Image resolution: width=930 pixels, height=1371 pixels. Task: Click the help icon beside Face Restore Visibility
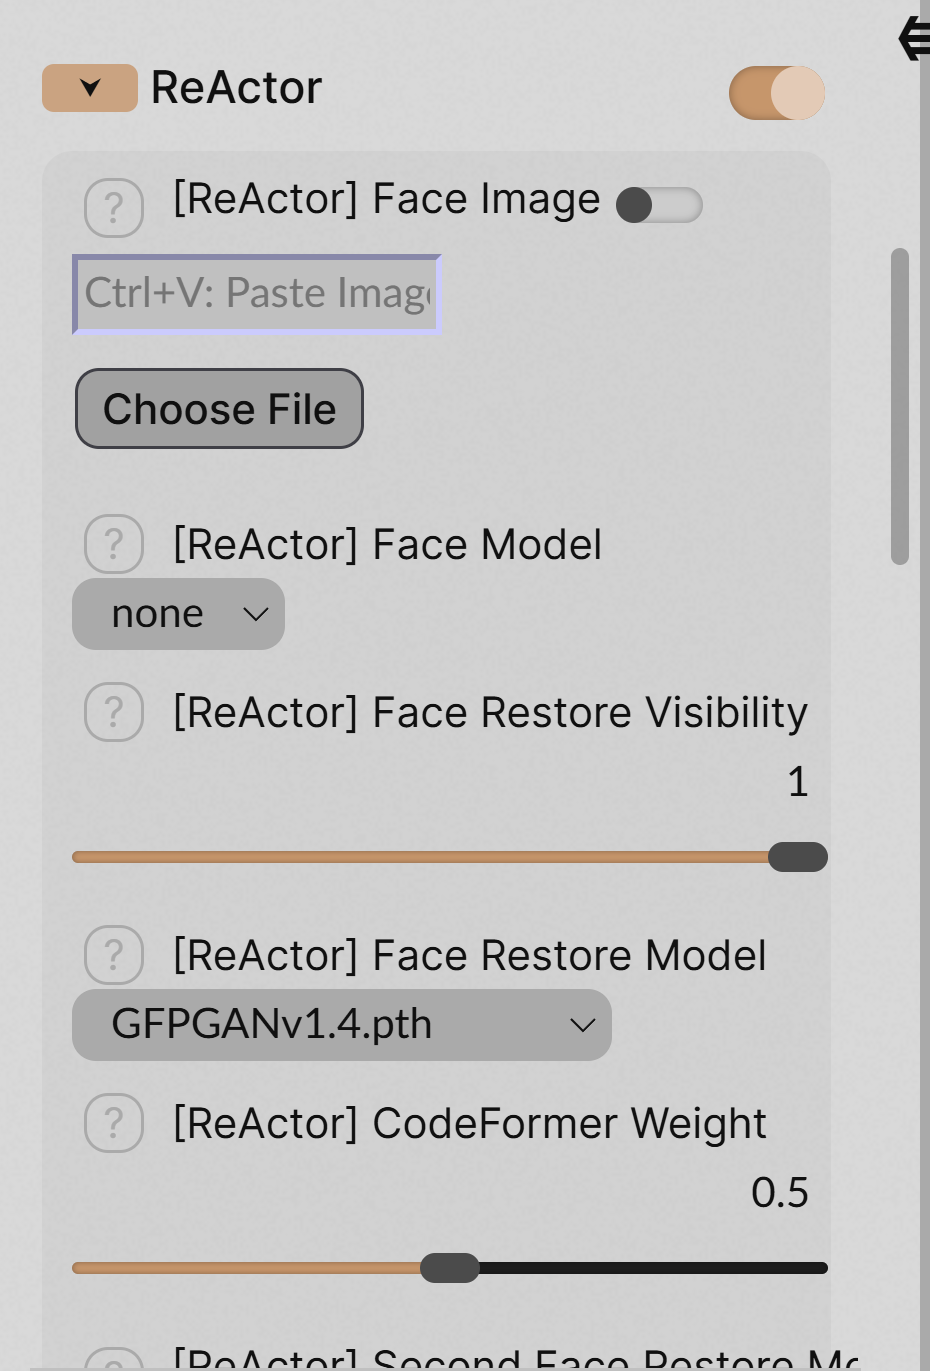(113, 712)
